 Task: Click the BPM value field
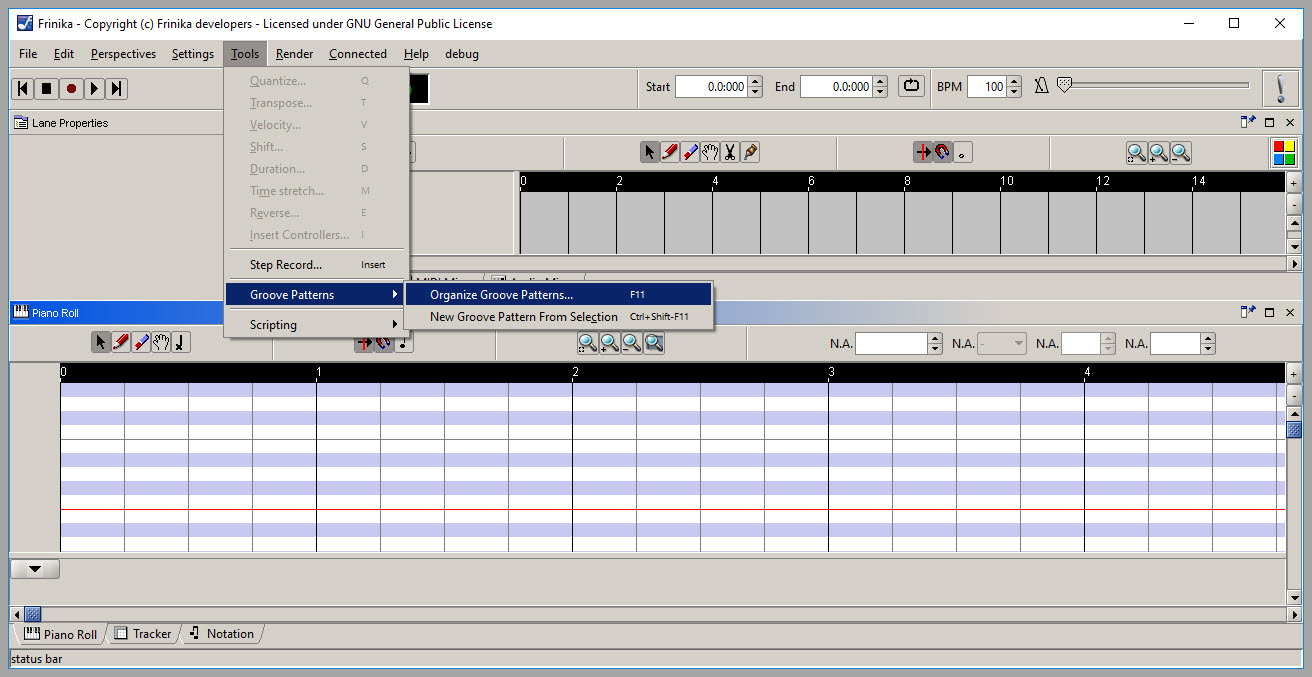pos(986,87)
